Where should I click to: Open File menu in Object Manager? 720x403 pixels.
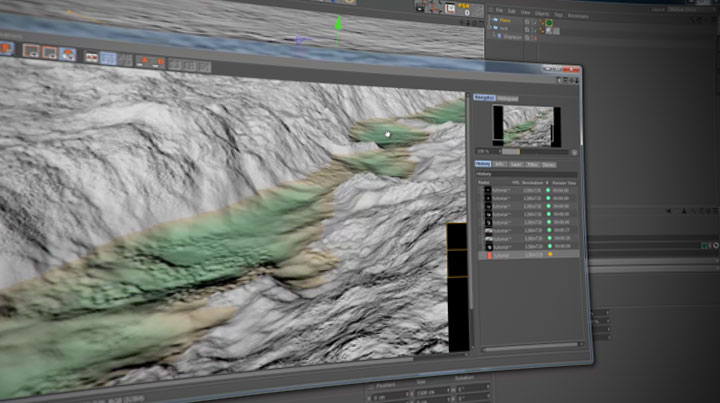click(x=499, y=10)
